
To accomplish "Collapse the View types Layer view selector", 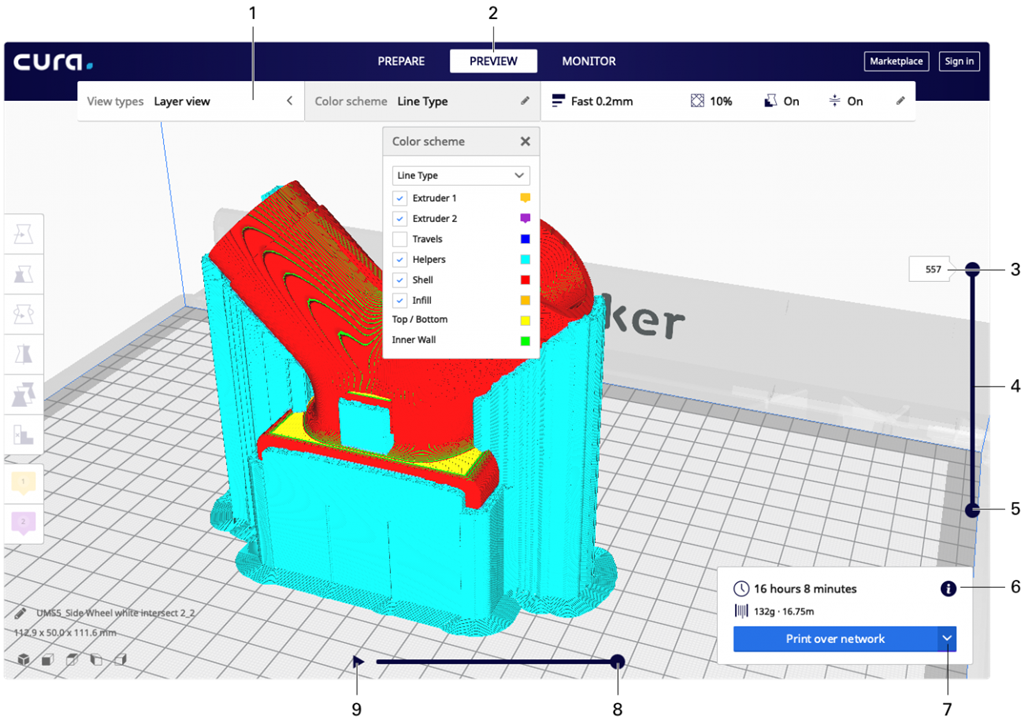I will (x=289, y=101).
